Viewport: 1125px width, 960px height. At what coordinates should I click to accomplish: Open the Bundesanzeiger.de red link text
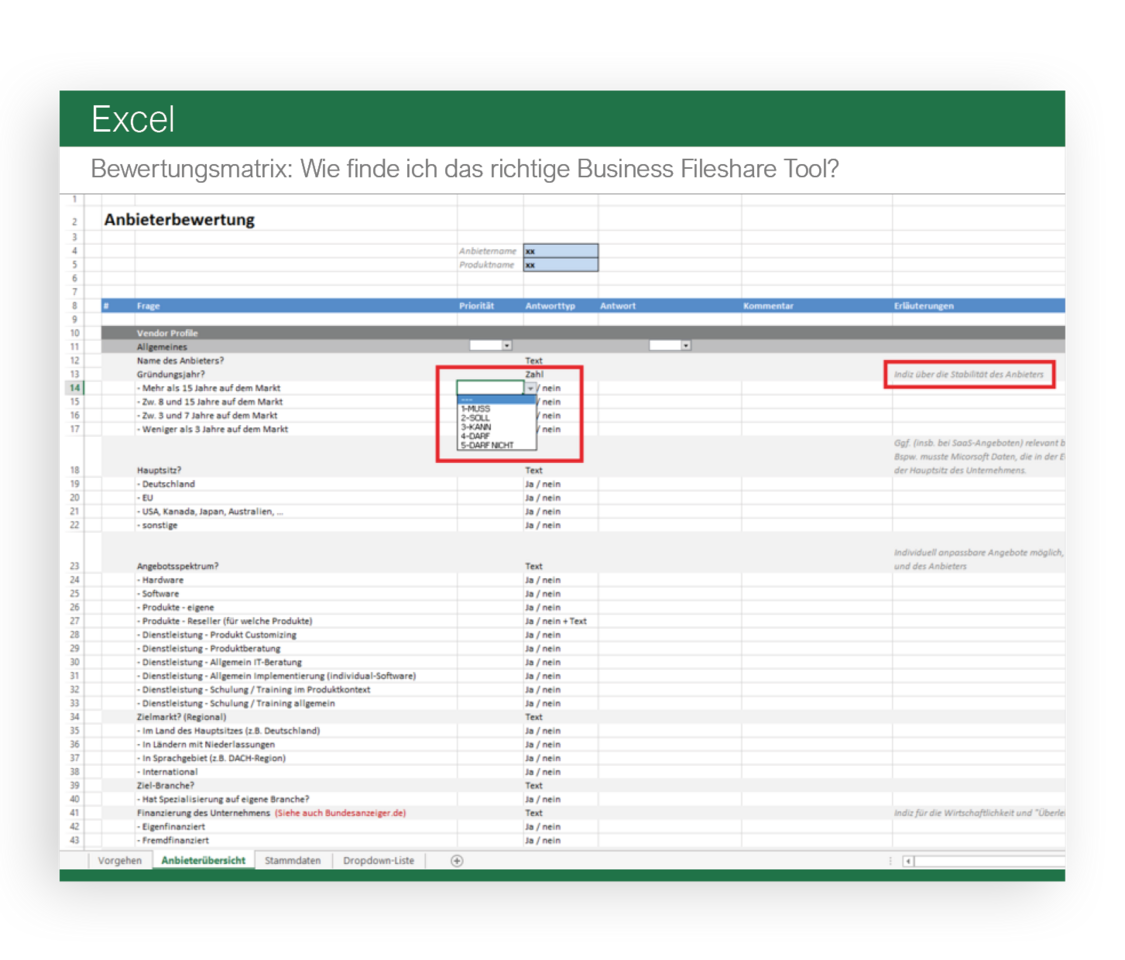(340, 813)
